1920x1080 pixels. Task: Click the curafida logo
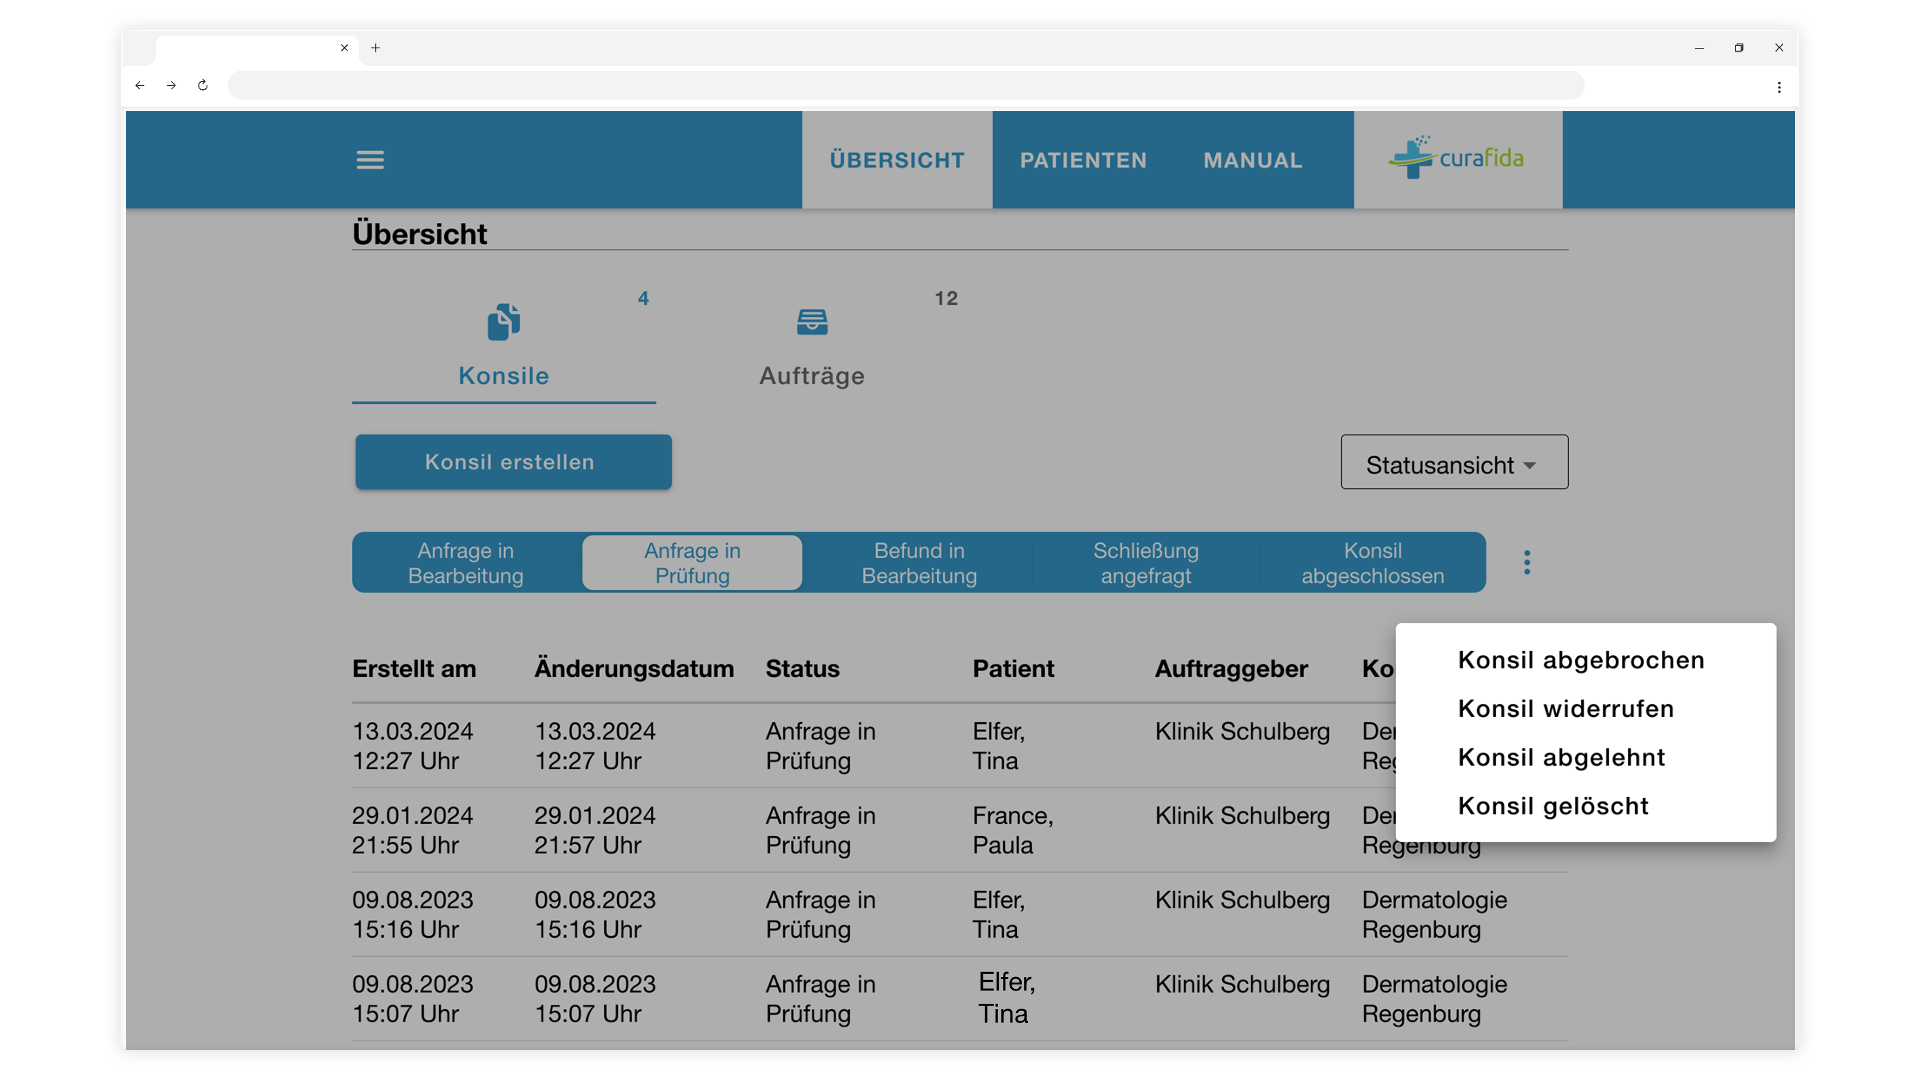pyautogui.click(x=1457, y=158)
